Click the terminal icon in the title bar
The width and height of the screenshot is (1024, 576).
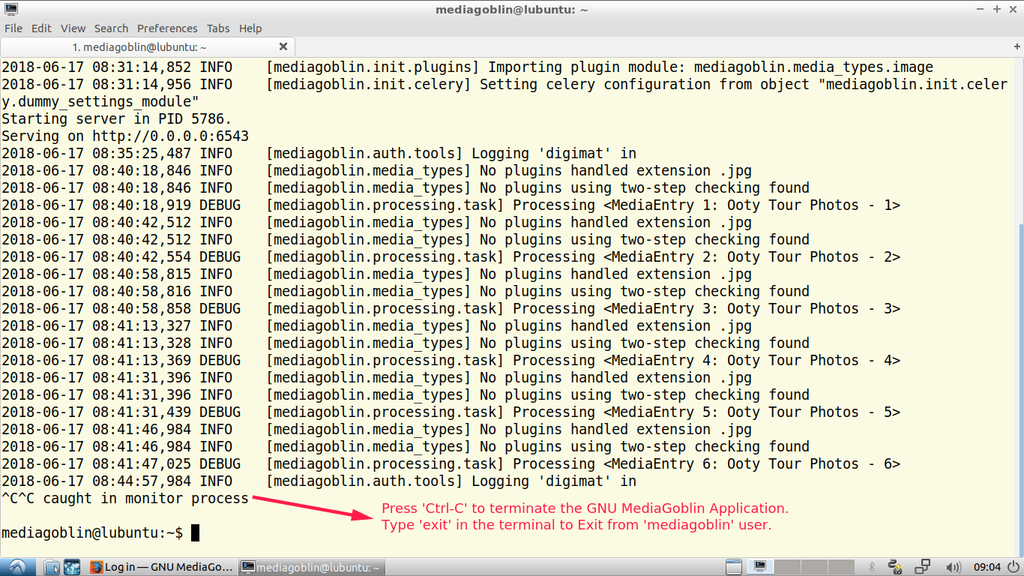tap(11, 9)
